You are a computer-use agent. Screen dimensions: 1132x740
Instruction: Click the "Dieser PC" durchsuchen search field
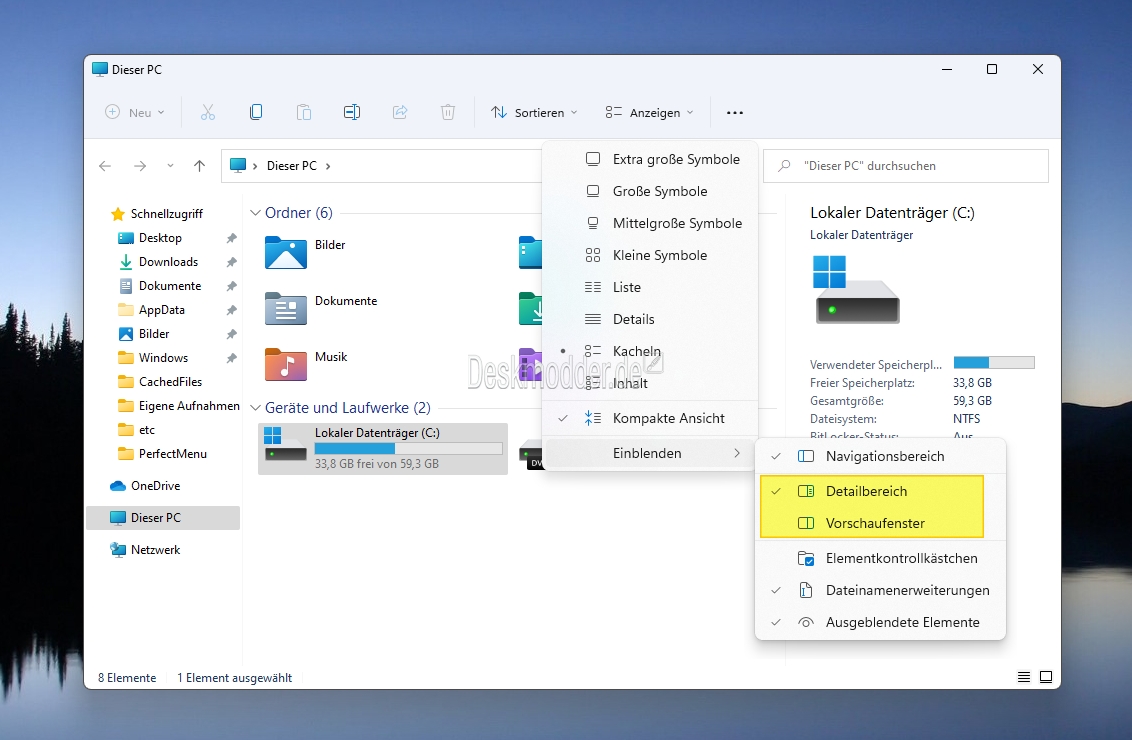point(905,166)
